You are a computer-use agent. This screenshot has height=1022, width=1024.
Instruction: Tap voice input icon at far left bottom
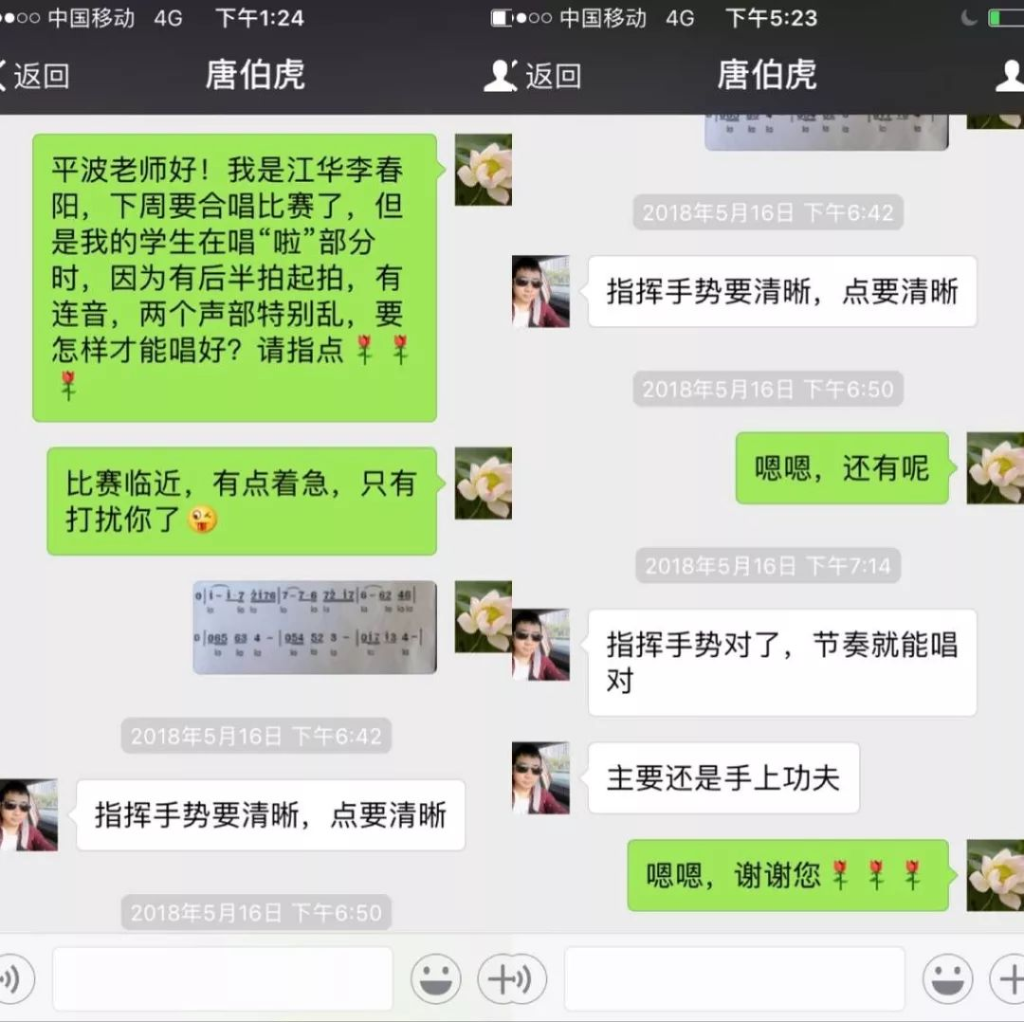13,979
